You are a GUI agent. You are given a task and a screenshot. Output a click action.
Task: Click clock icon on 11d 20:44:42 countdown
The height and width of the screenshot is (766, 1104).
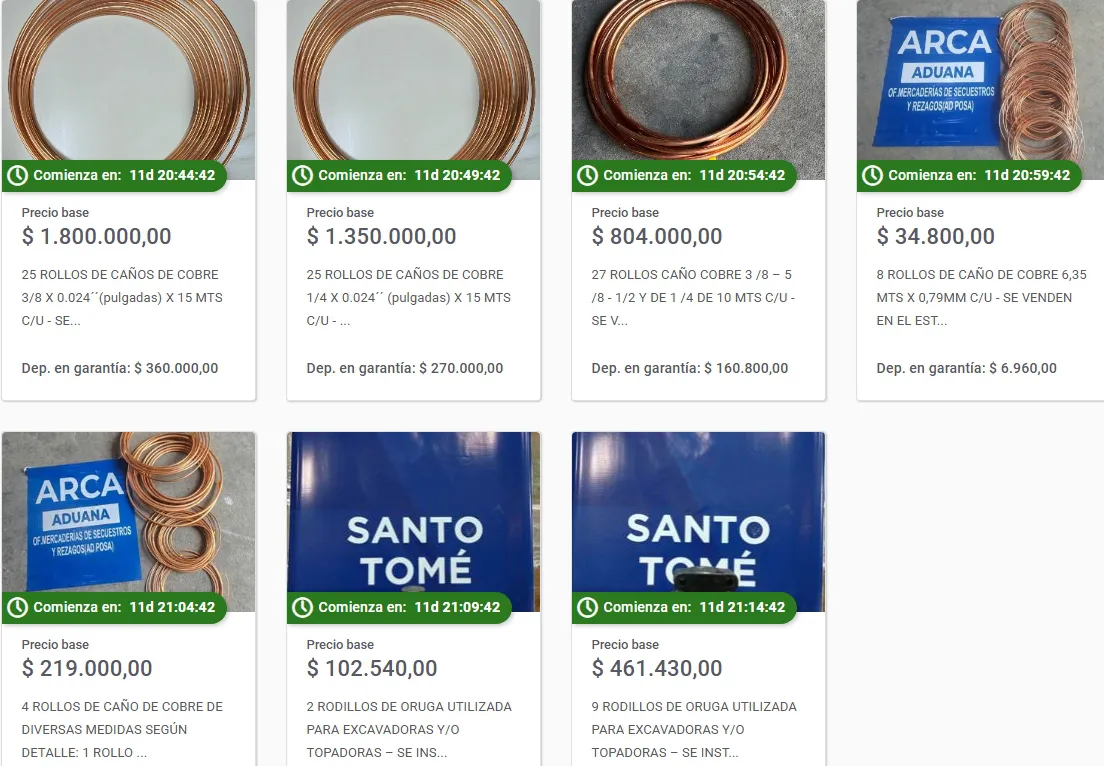[x=18, y=175]
